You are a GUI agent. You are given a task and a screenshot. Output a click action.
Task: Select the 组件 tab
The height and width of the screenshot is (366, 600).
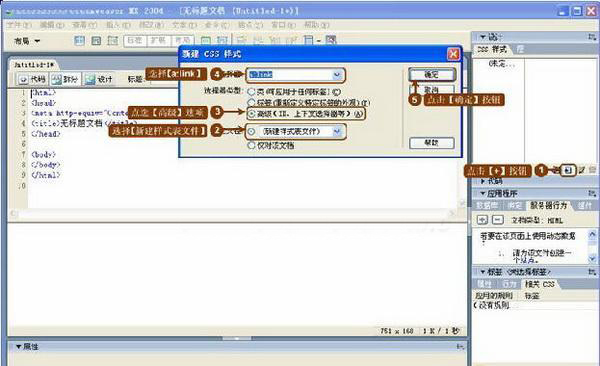pos(585,206)
